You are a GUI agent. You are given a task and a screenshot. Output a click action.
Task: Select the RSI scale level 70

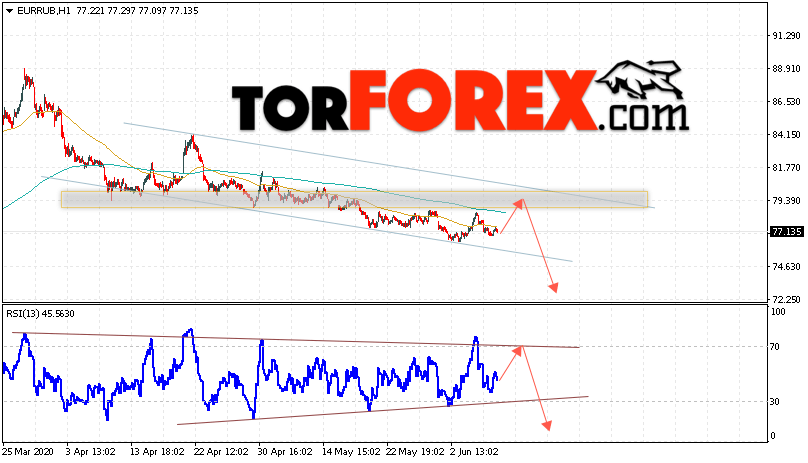click(775, 346)
